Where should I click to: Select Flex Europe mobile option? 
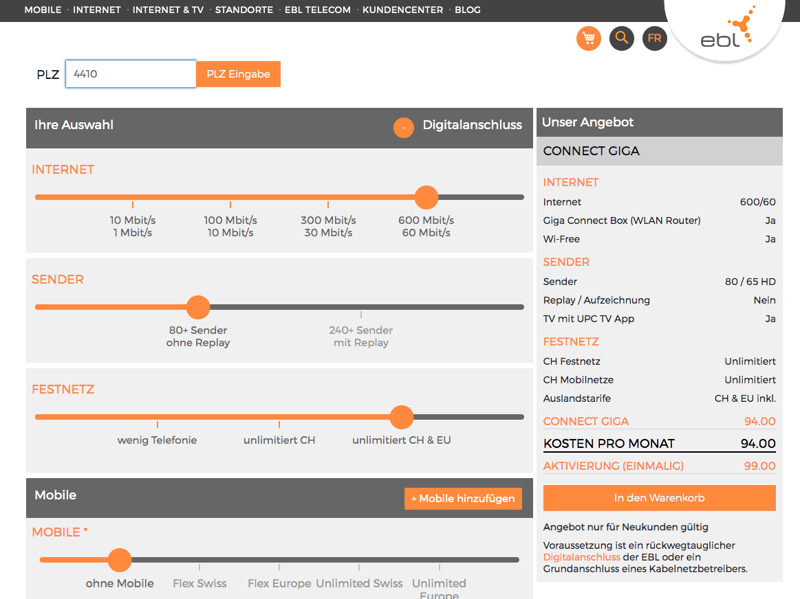point(279,583)
